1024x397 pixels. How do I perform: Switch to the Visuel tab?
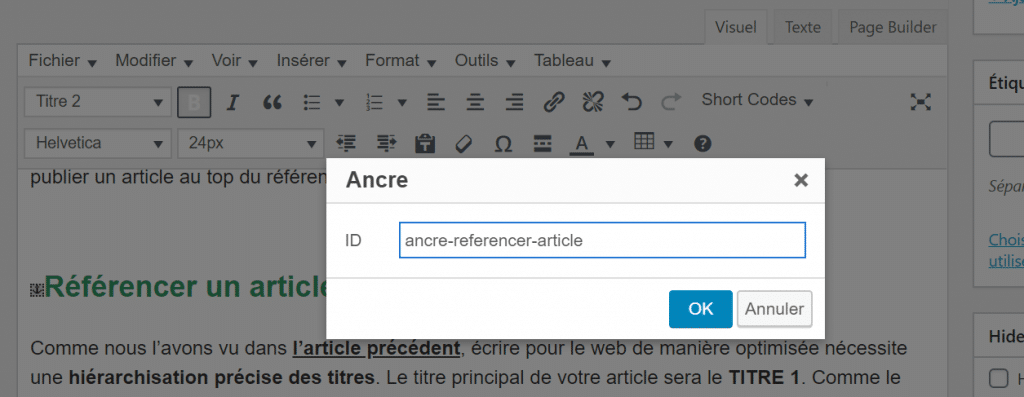pyautogui.click(x=736, y=27)
